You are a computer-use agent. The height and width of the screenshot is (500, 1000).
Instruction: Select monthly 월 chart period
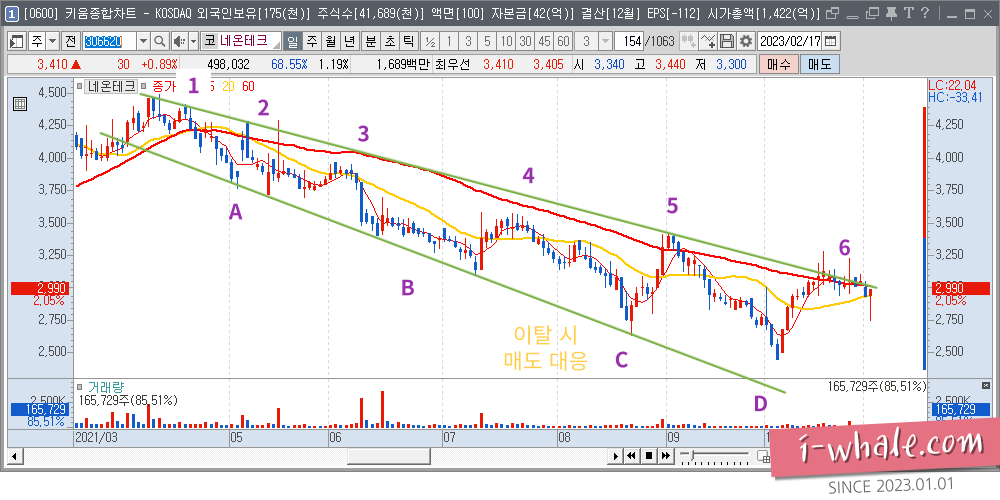[x=330, y=41]
